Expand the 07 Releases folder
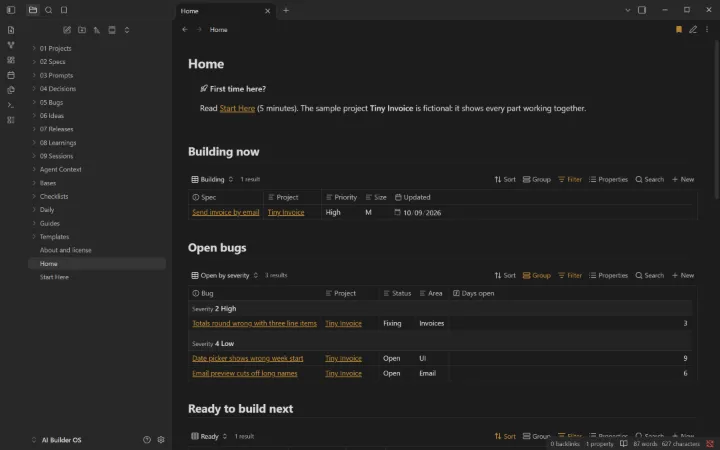The image size is (720, 450). (34, 129)
